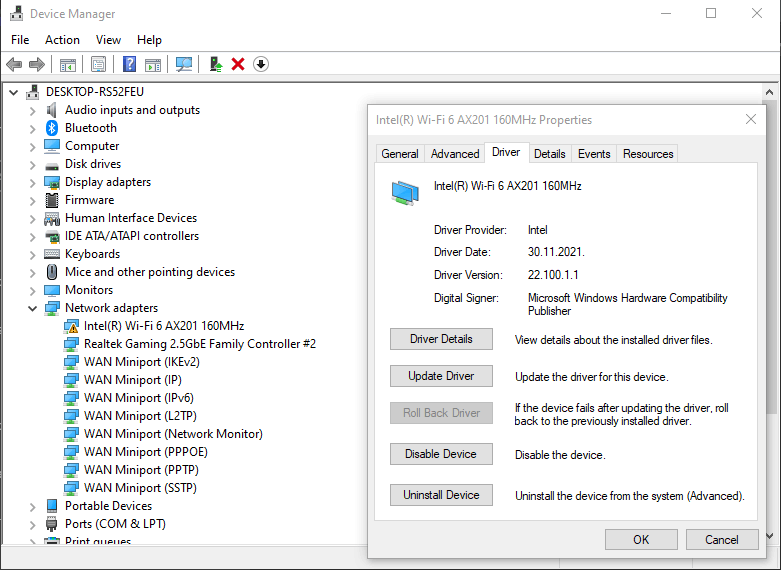
Task: Select Realtek Gaming 2.5GbE Family Controller #2
Action: click(x=200, y=344)
